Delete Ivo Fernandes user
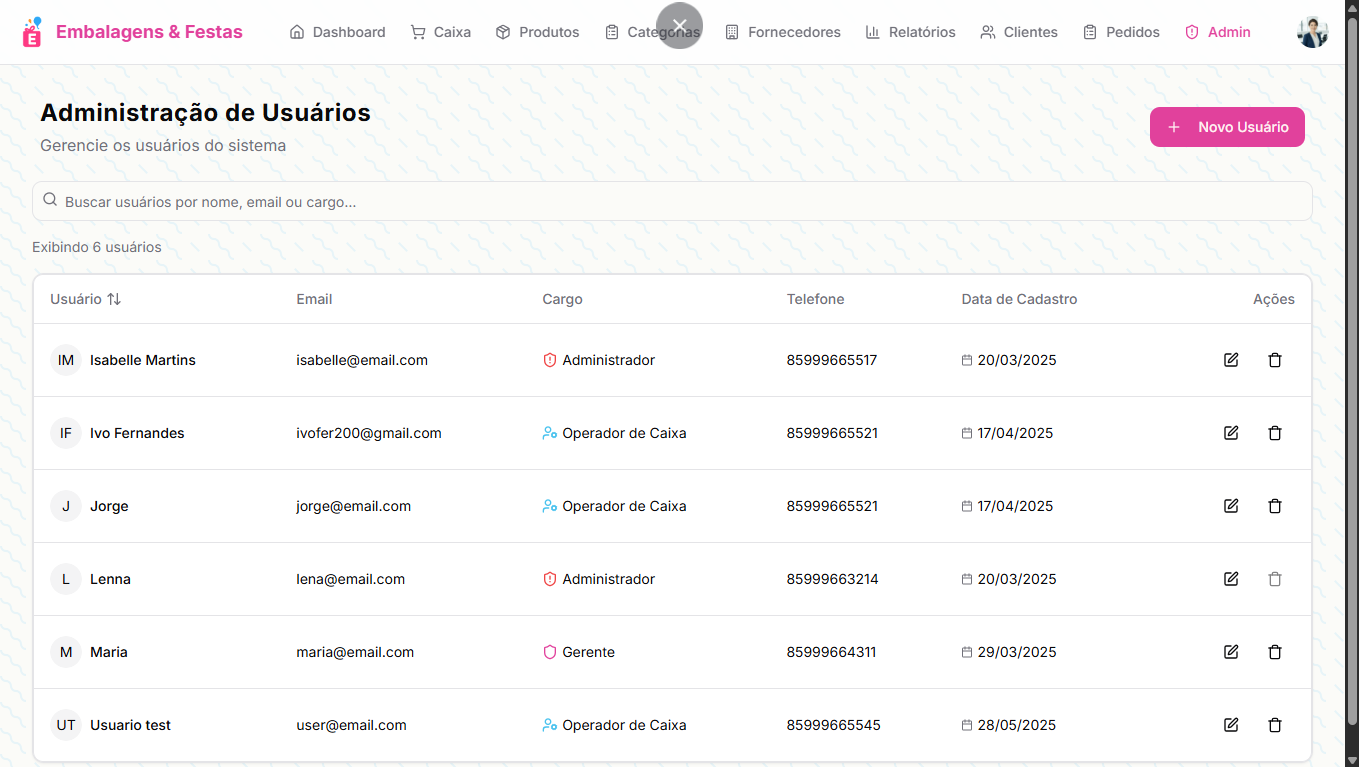 coord(1275,433)
